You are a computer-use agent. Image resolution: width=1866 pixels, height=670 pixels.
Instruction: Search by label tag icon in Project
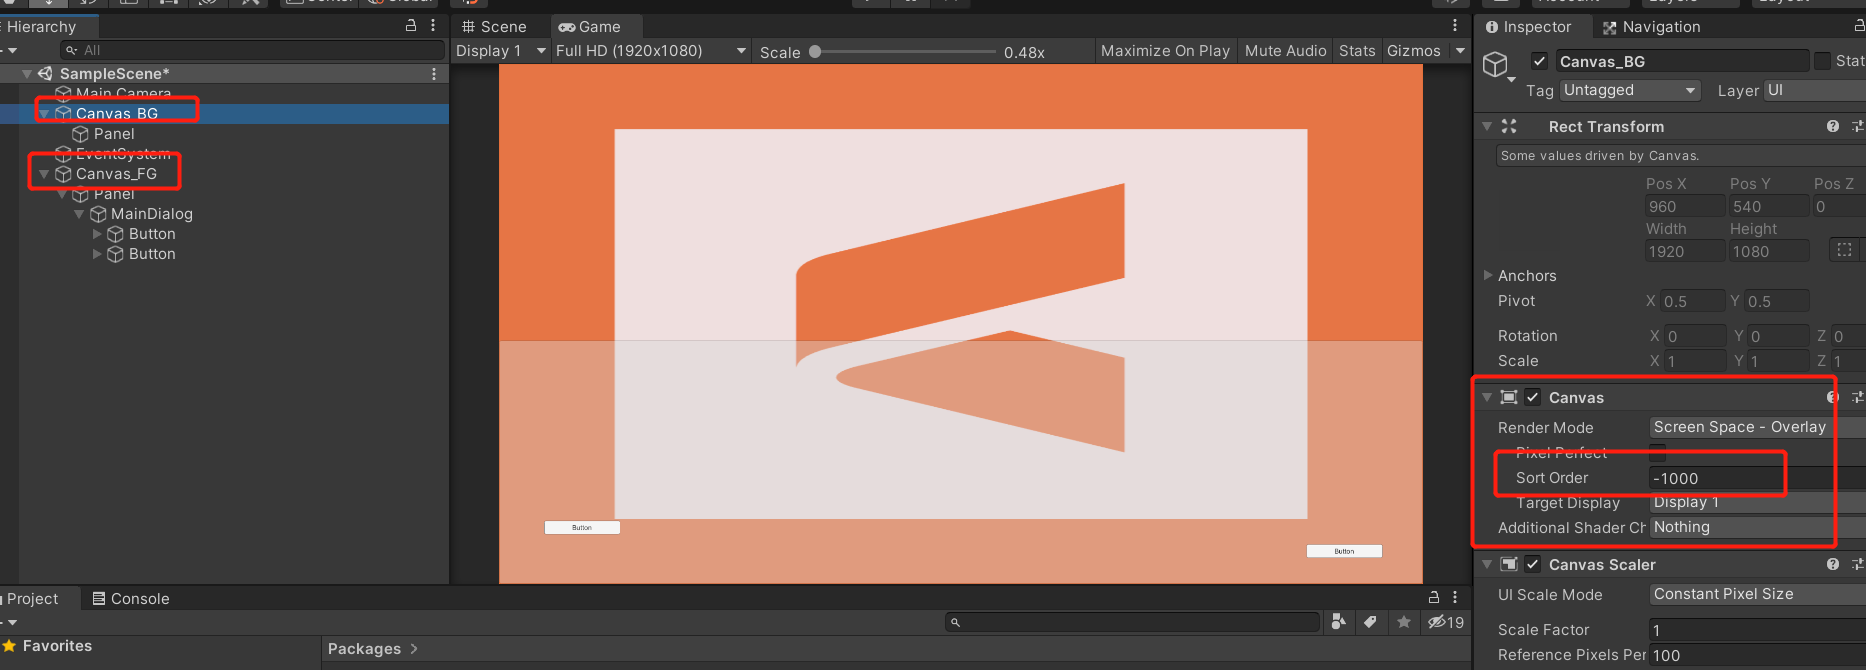click(1370, 622)
